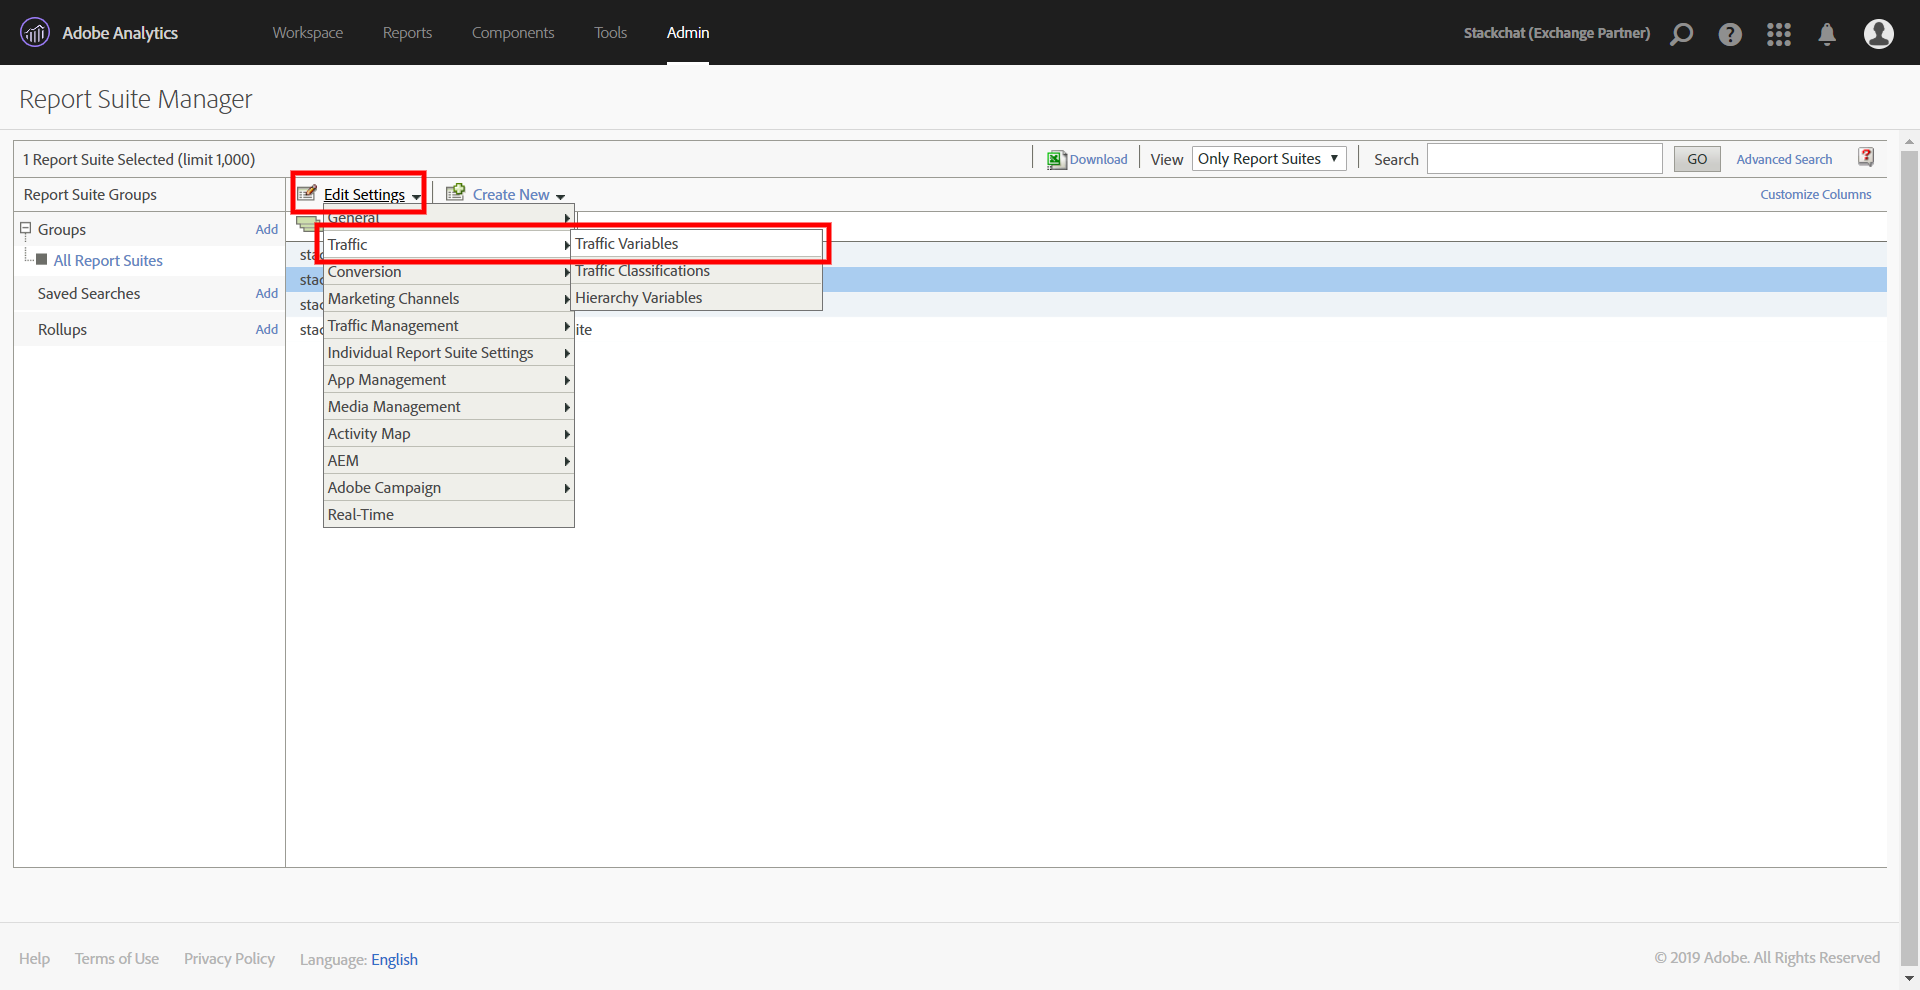Expand the App Management menu item
1920x990 pixels.
click(448, 380)
